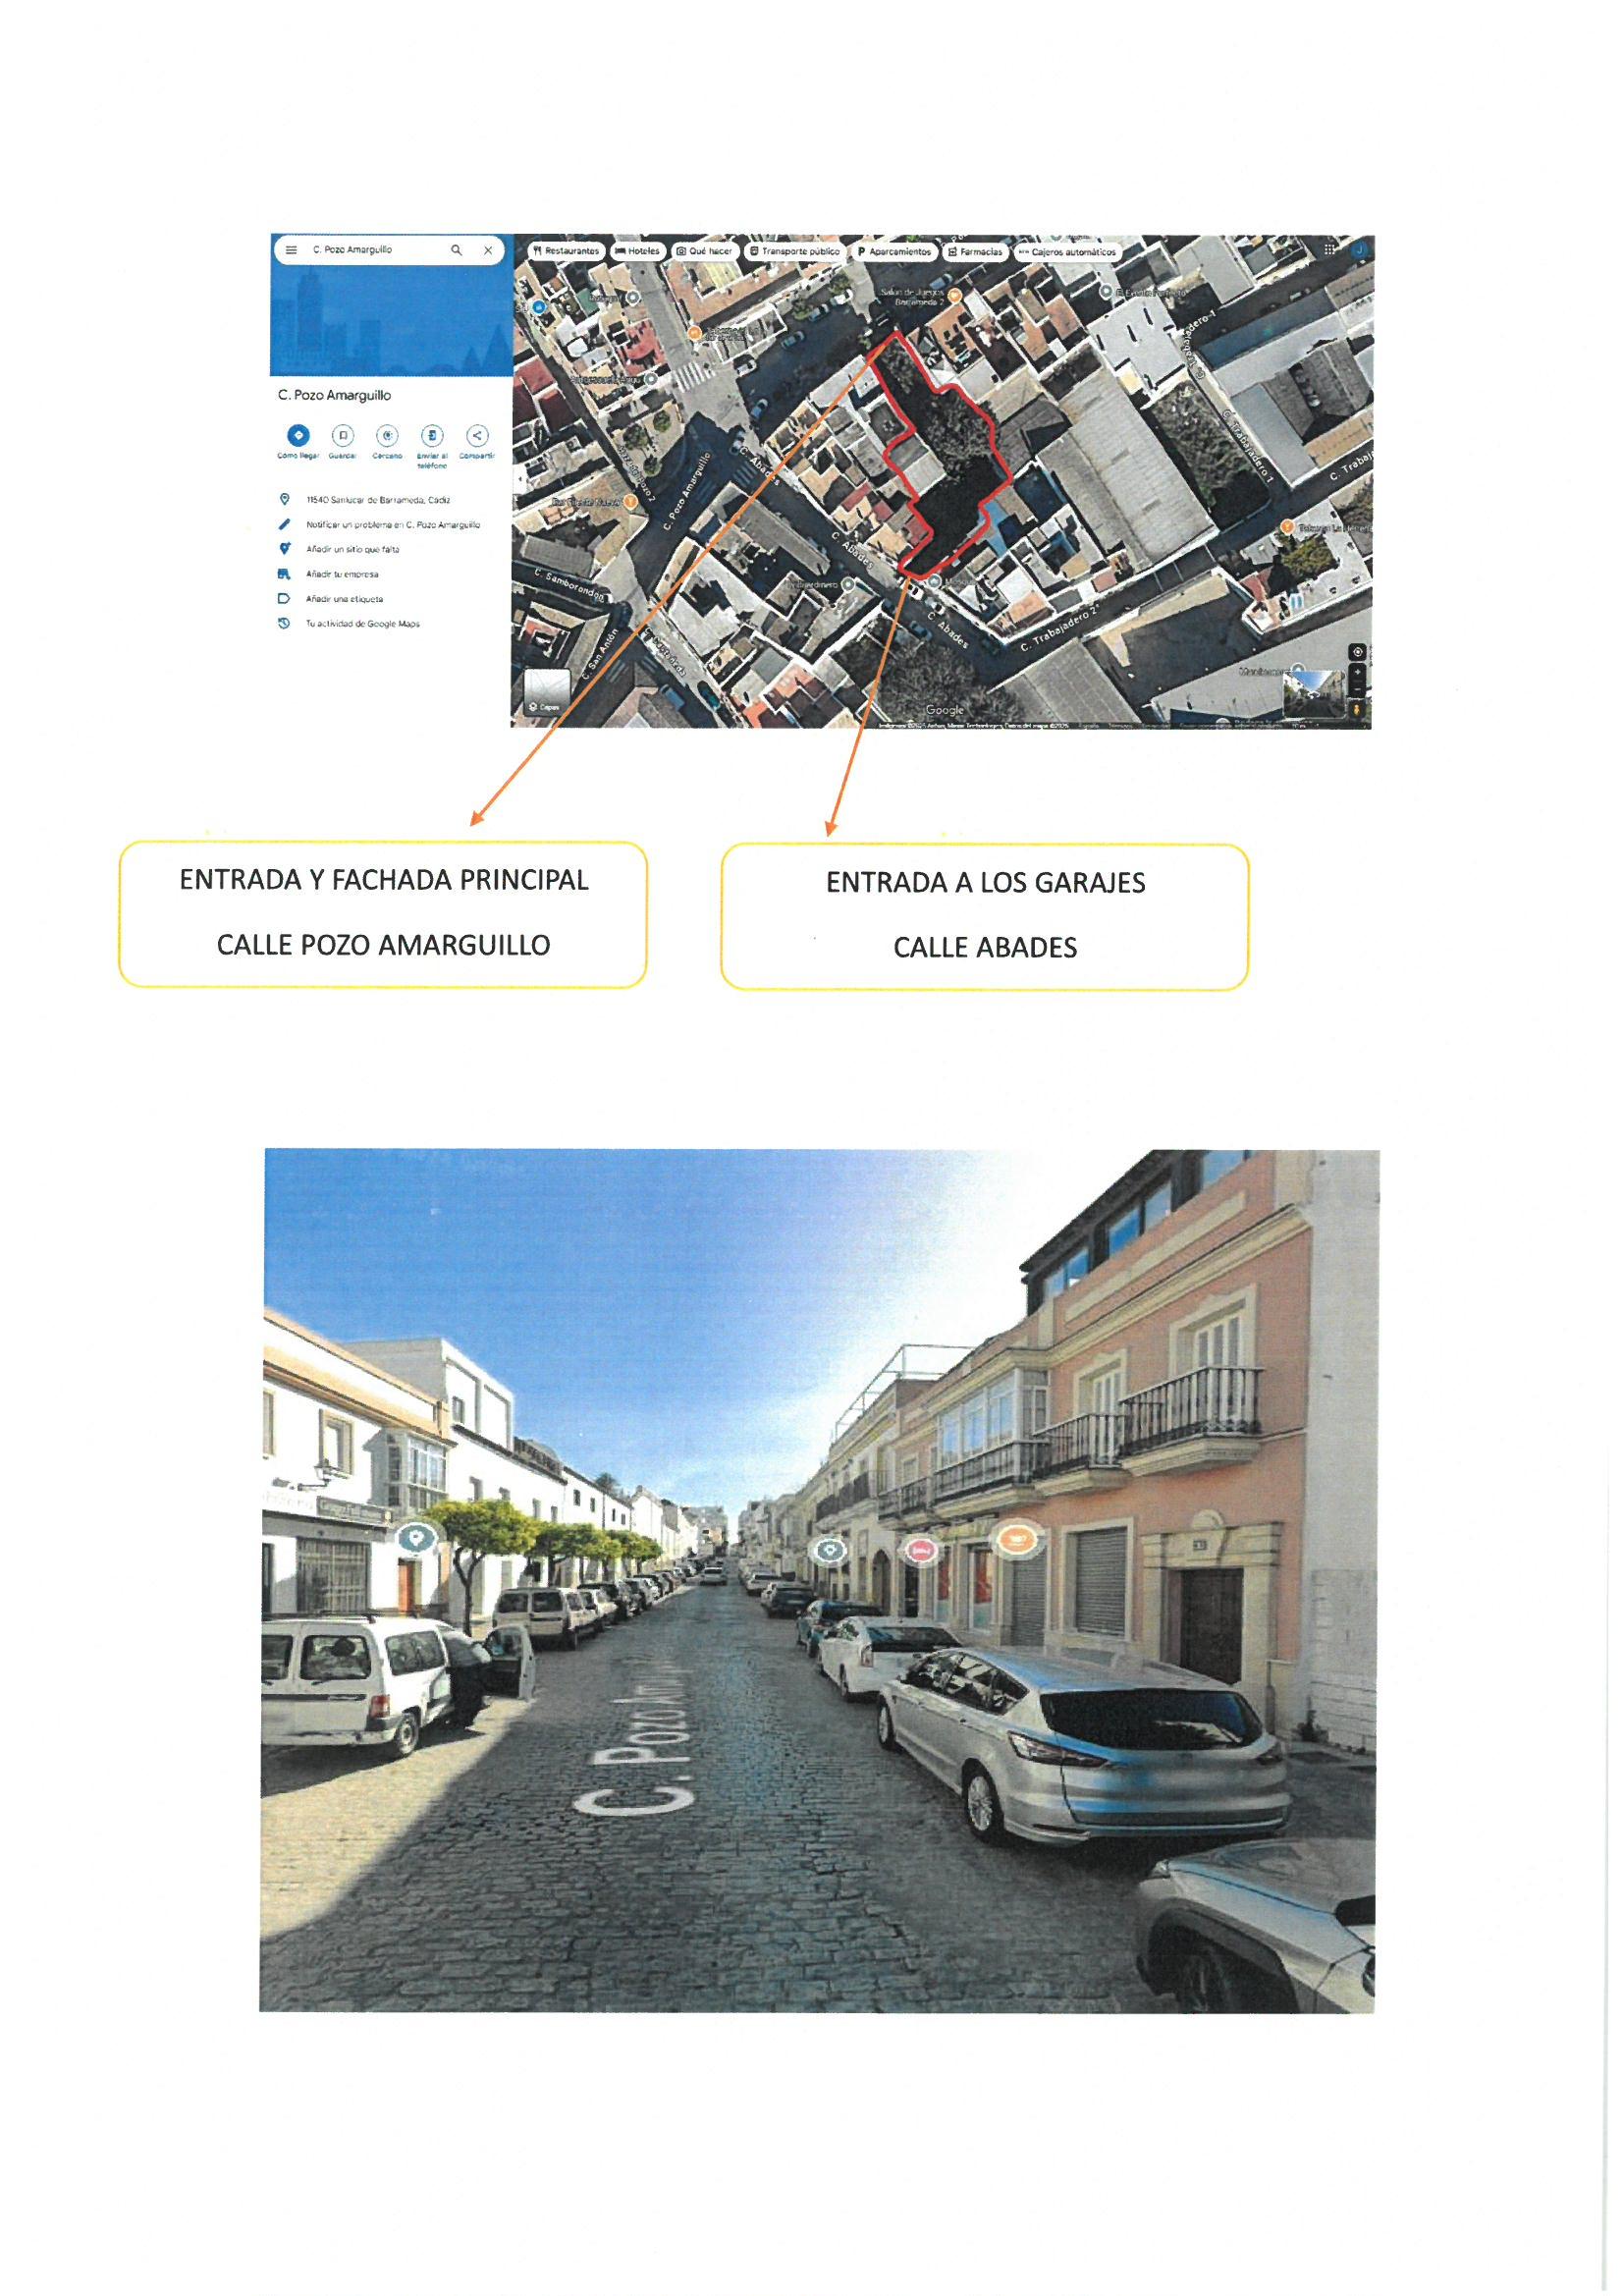Clear the search with X icon
Screen dimensions: 1623x2296
tap(488, 250)
